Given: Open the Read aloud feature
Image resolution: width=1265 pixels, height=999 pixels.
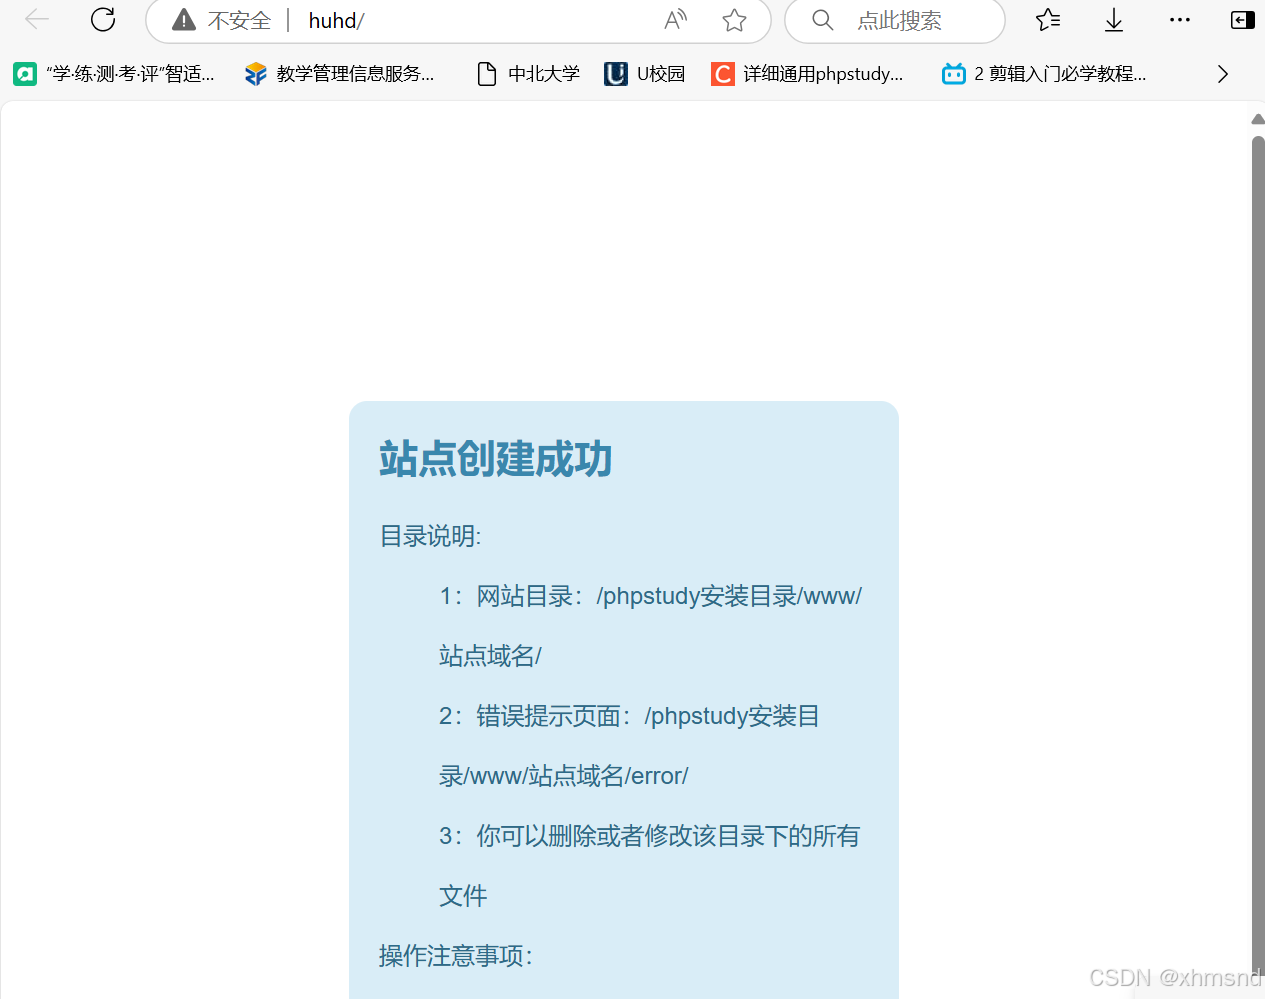Looking at the screenshot, I should coord(675,20).
